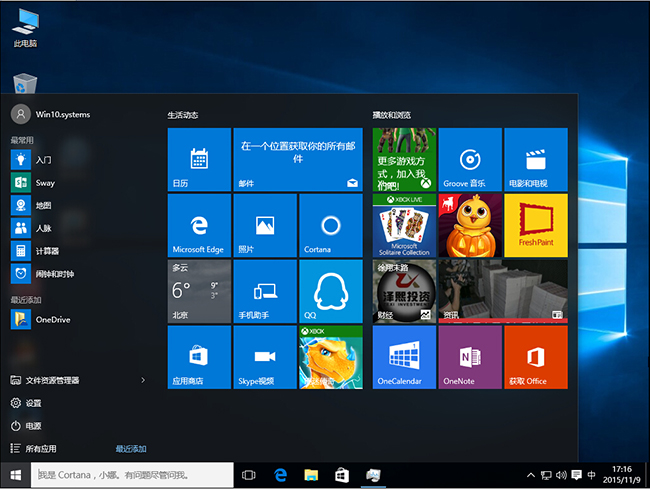This screenshot has height=489, width=650.
Task: Open the Skype视频 tile
Action: pyautogui.click(x=264, y=357)
